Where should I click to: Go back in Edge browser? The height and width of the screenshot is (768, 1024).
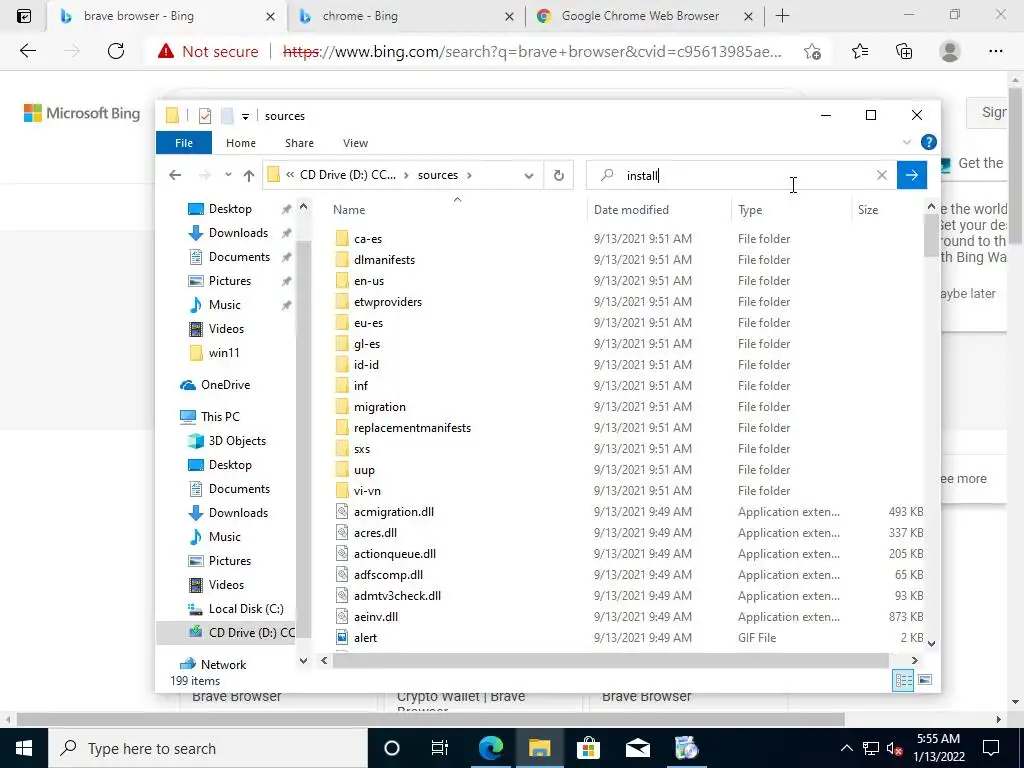(x=27, y=51)
